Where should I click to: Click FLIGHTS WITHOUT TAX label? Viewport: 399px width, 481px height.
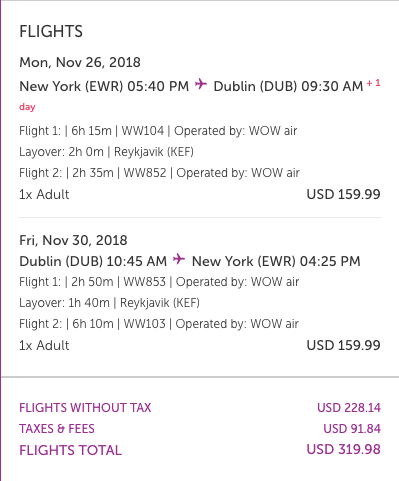tap(85, 408)
